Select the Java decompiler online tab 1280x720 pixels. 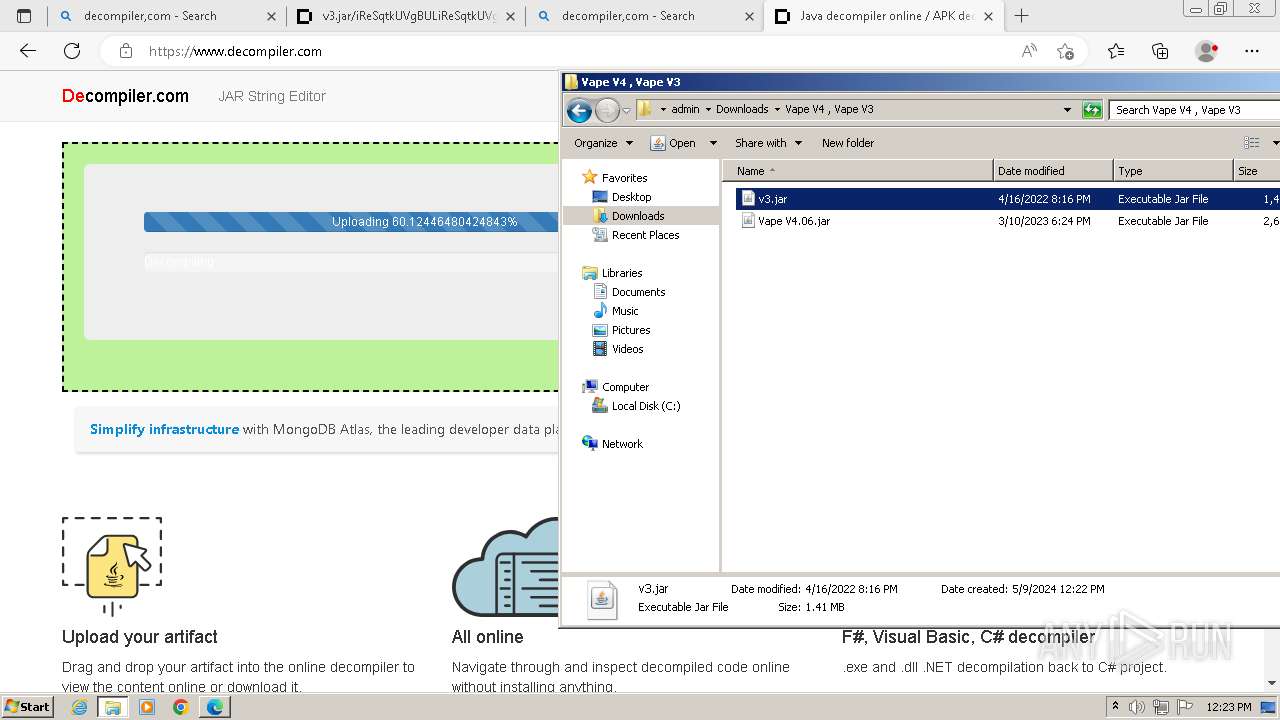click(x=883, y=16)
